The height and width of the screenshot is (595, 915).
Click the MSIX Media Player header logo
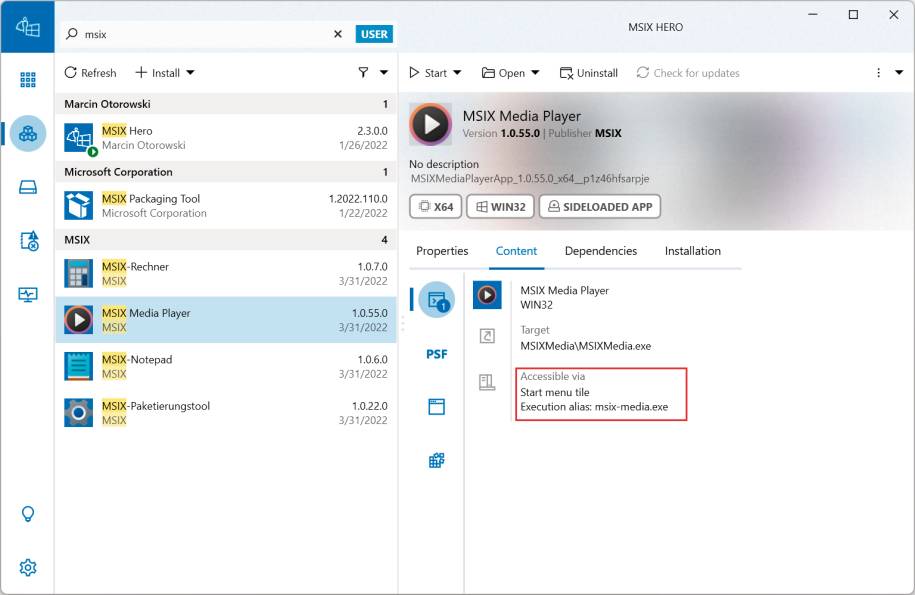[431, 124]
